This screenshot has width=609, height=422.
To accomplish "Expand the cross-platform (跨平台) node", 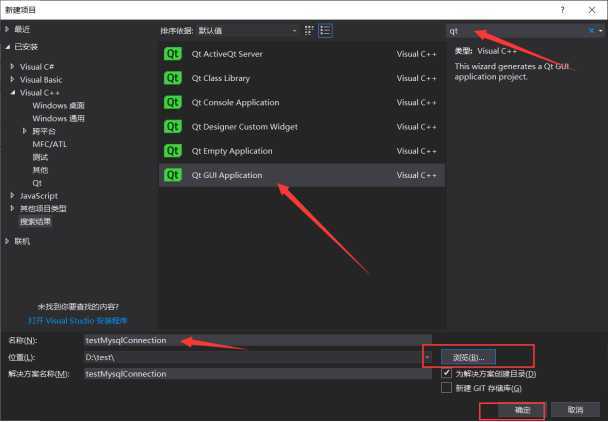I will point(24,131).
